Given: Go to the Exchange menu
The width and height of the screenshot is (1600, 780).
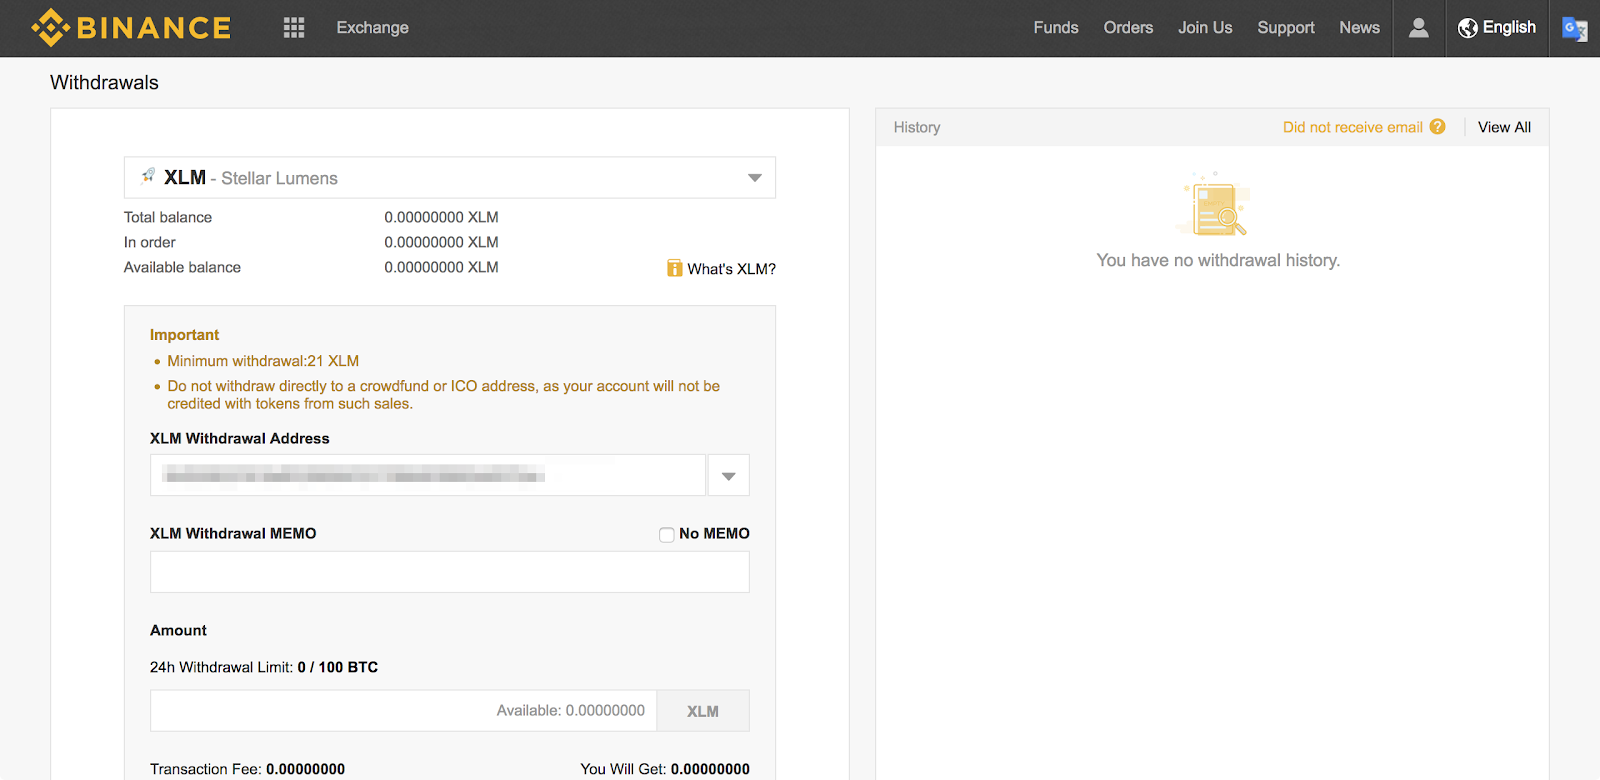Looking at the screenshot, I should [372, 28].
